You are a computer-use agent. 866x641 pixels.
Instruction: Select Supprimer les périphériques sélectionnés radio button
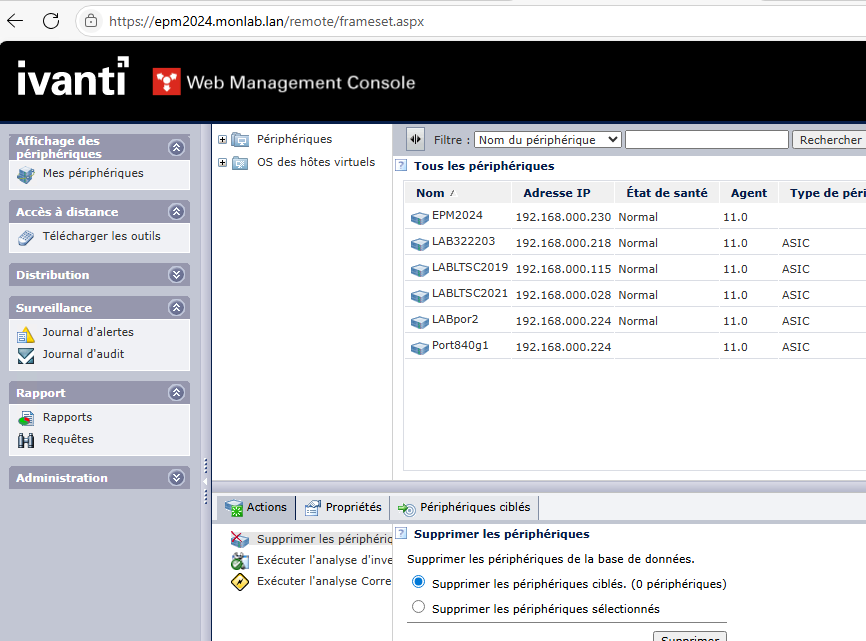click(x=418, y=608)
